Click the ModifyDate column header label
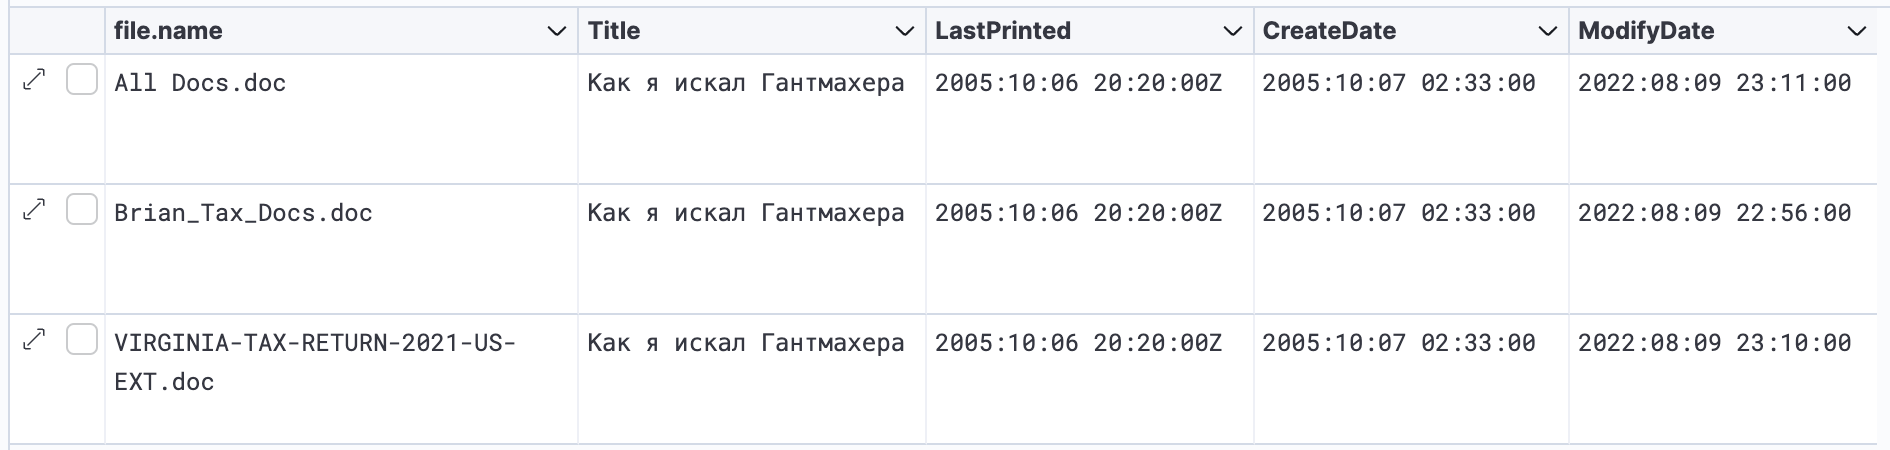1890x450 pixels. point(1646,31)
